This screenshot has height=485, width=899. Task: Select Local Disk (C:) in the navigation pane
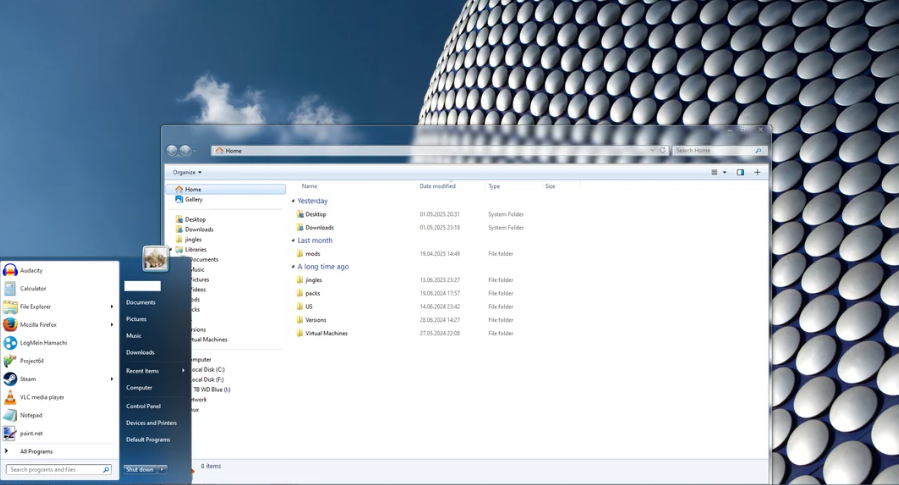[x=208, y=370]
